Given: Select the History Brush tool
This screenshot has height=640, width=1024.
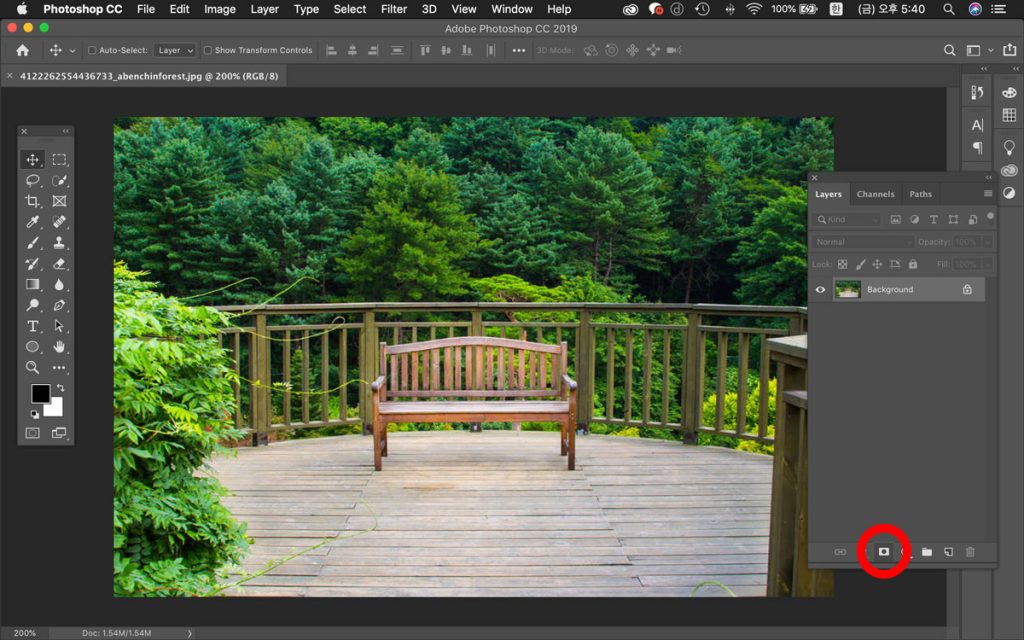Looking at the screenshot, I should 32,264.
